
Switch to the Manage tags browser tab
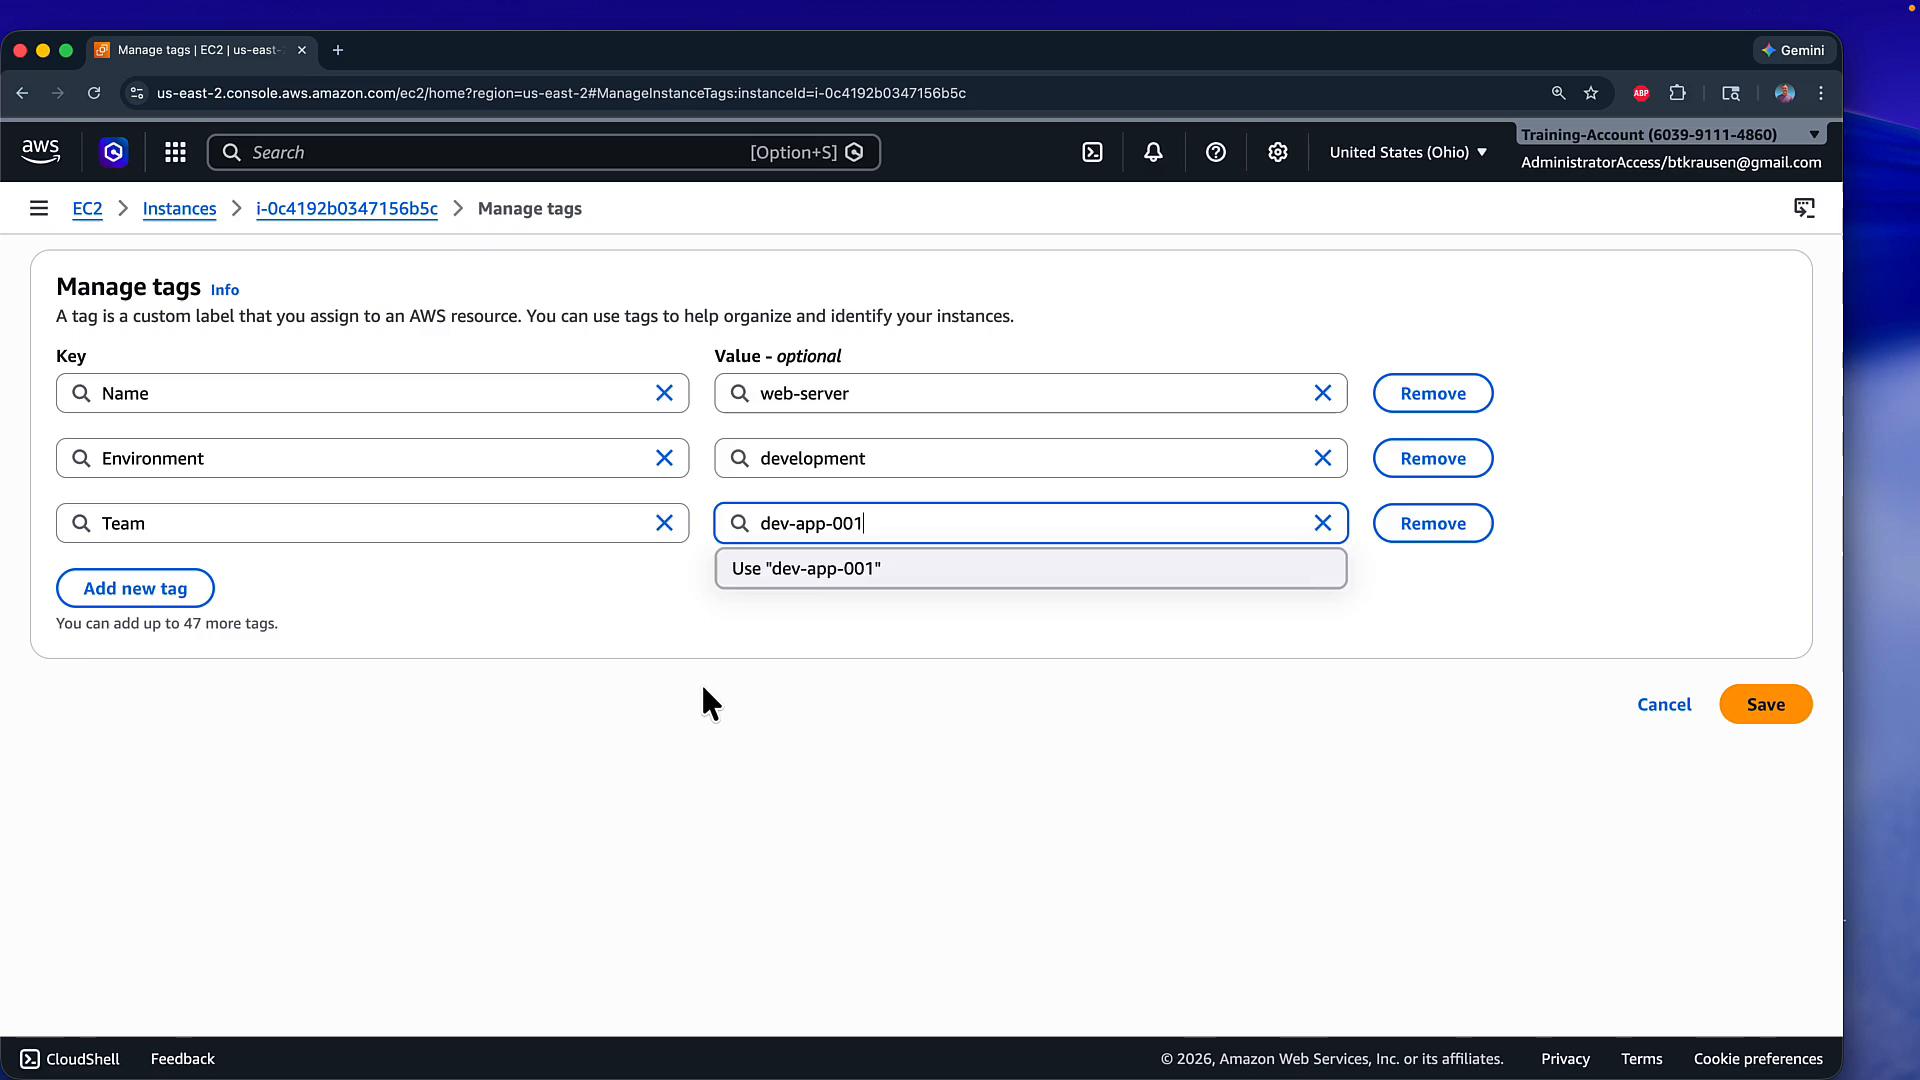click(200, 50)
